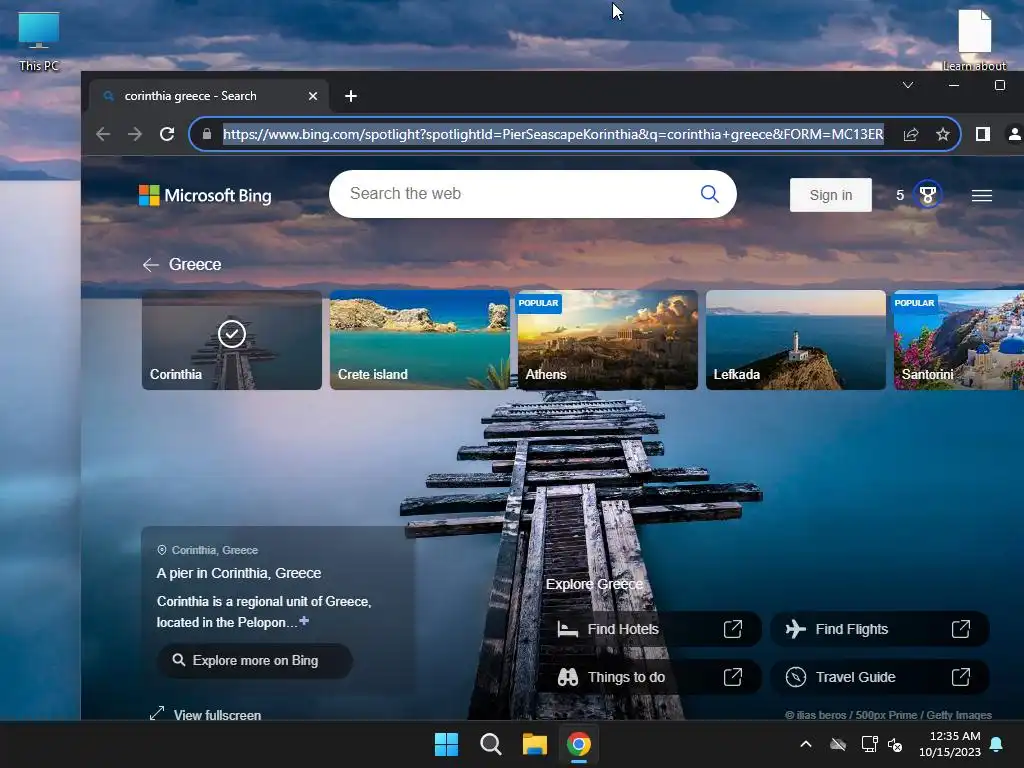Click the rewards points count 5

click(900, 195)
